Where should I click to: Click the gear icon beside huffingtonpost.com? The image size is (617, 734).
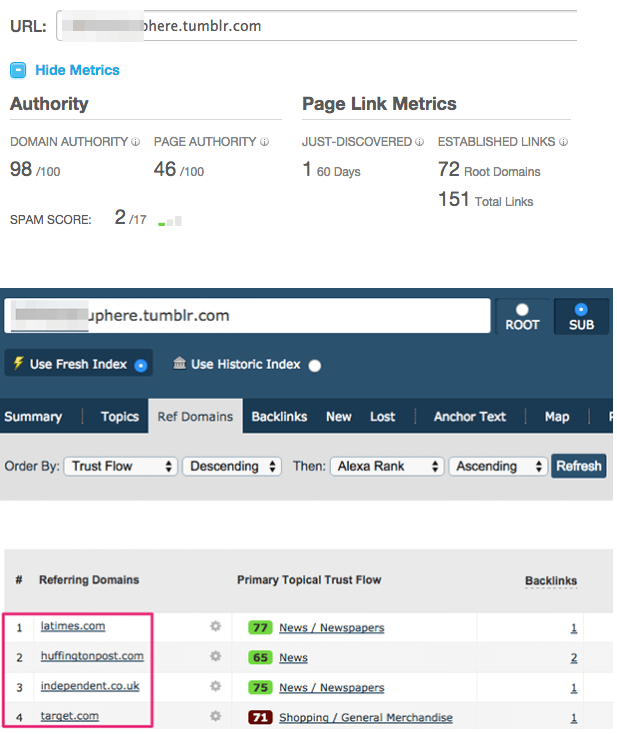tap(214, 657)
